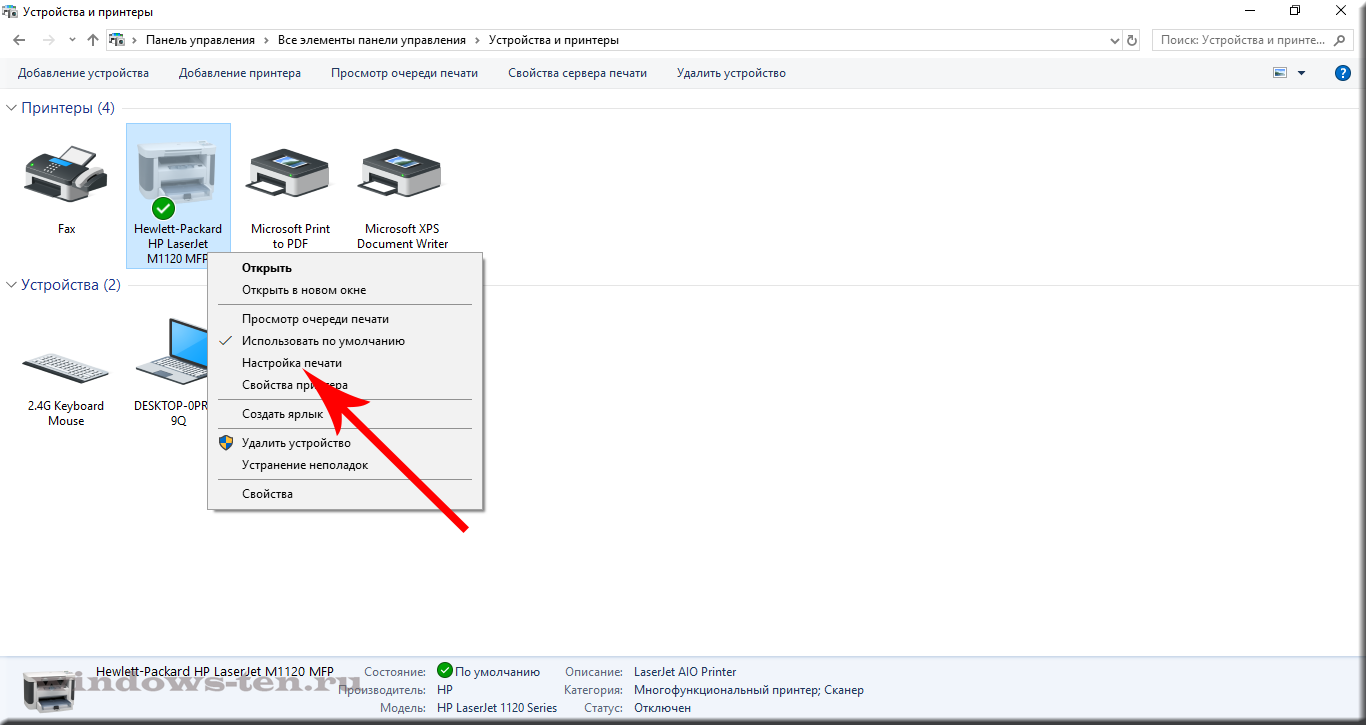Click HP LaserJet 1120 Series model text
The width and height of the screenshot is (1366, 725).
point(497,708)
